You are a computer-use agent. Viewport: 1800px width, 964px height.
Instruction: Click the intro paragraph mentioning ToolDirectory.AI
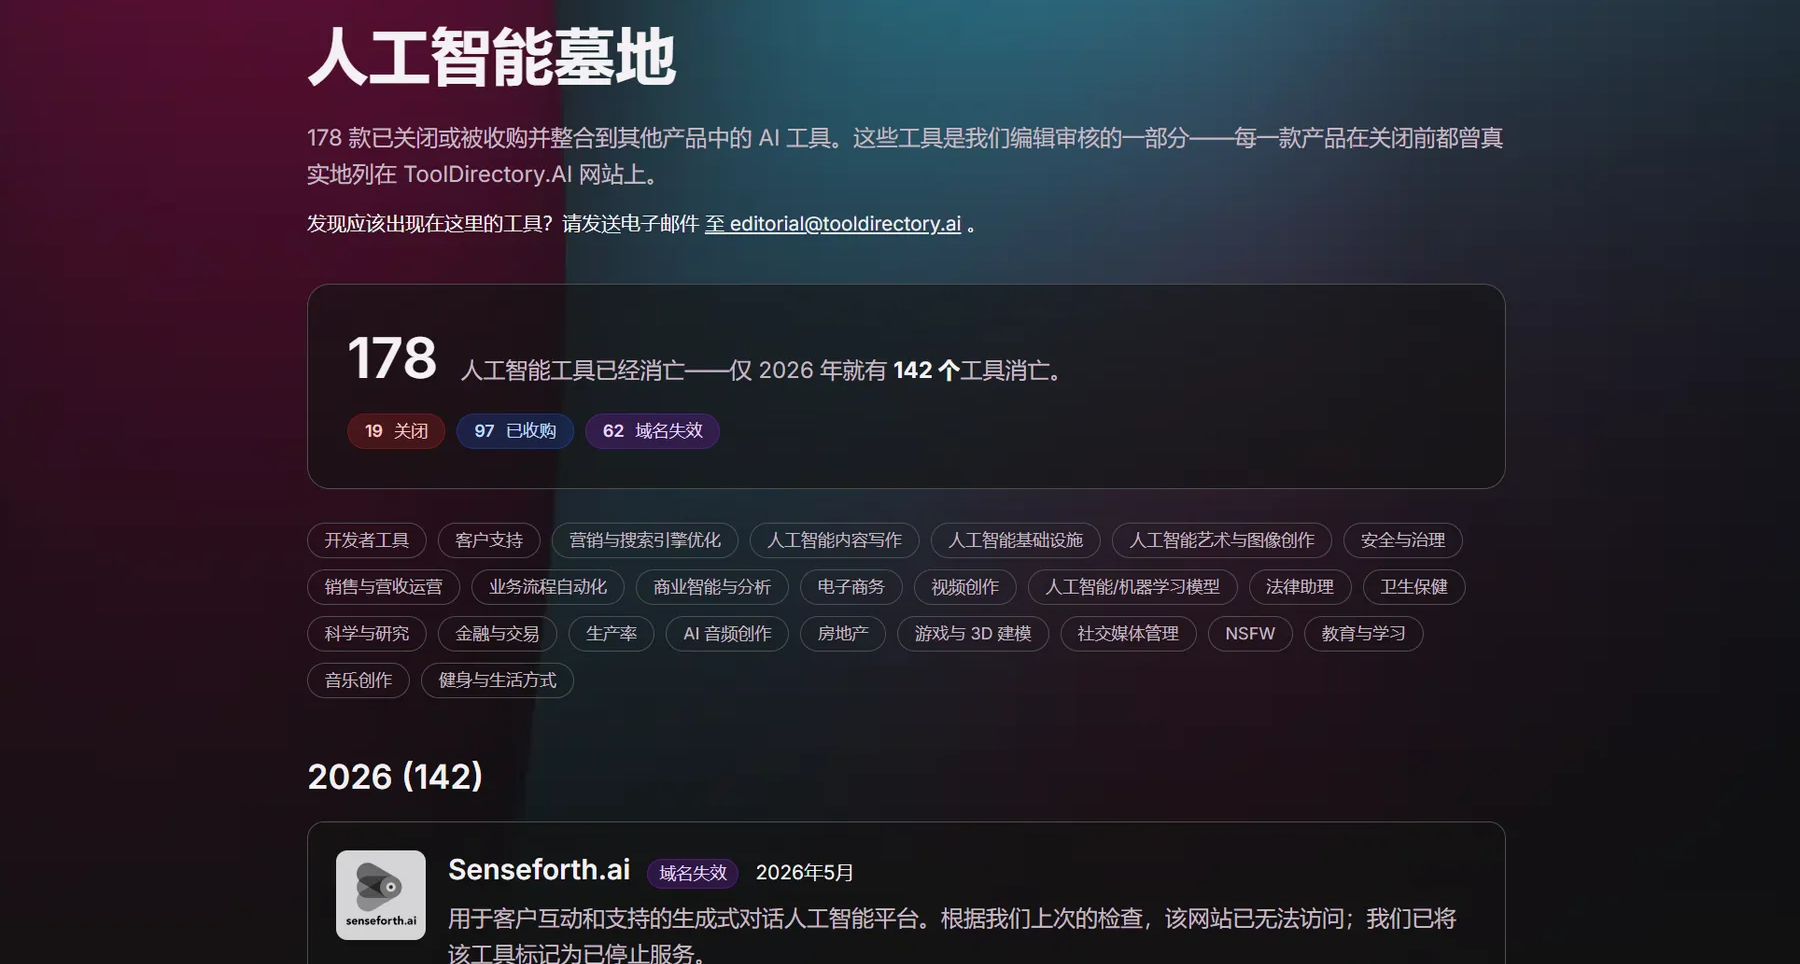coord(905,156)
